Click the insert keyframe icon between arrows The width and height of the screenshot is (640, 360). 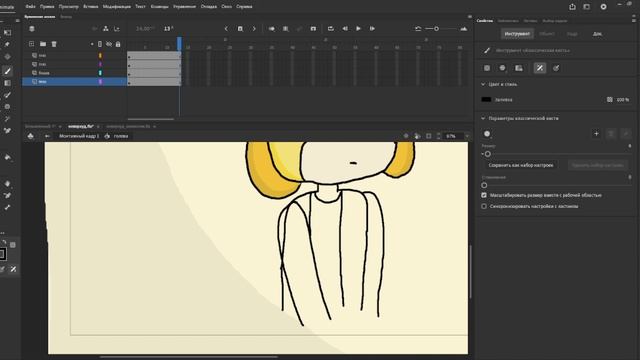click(240, 29)
